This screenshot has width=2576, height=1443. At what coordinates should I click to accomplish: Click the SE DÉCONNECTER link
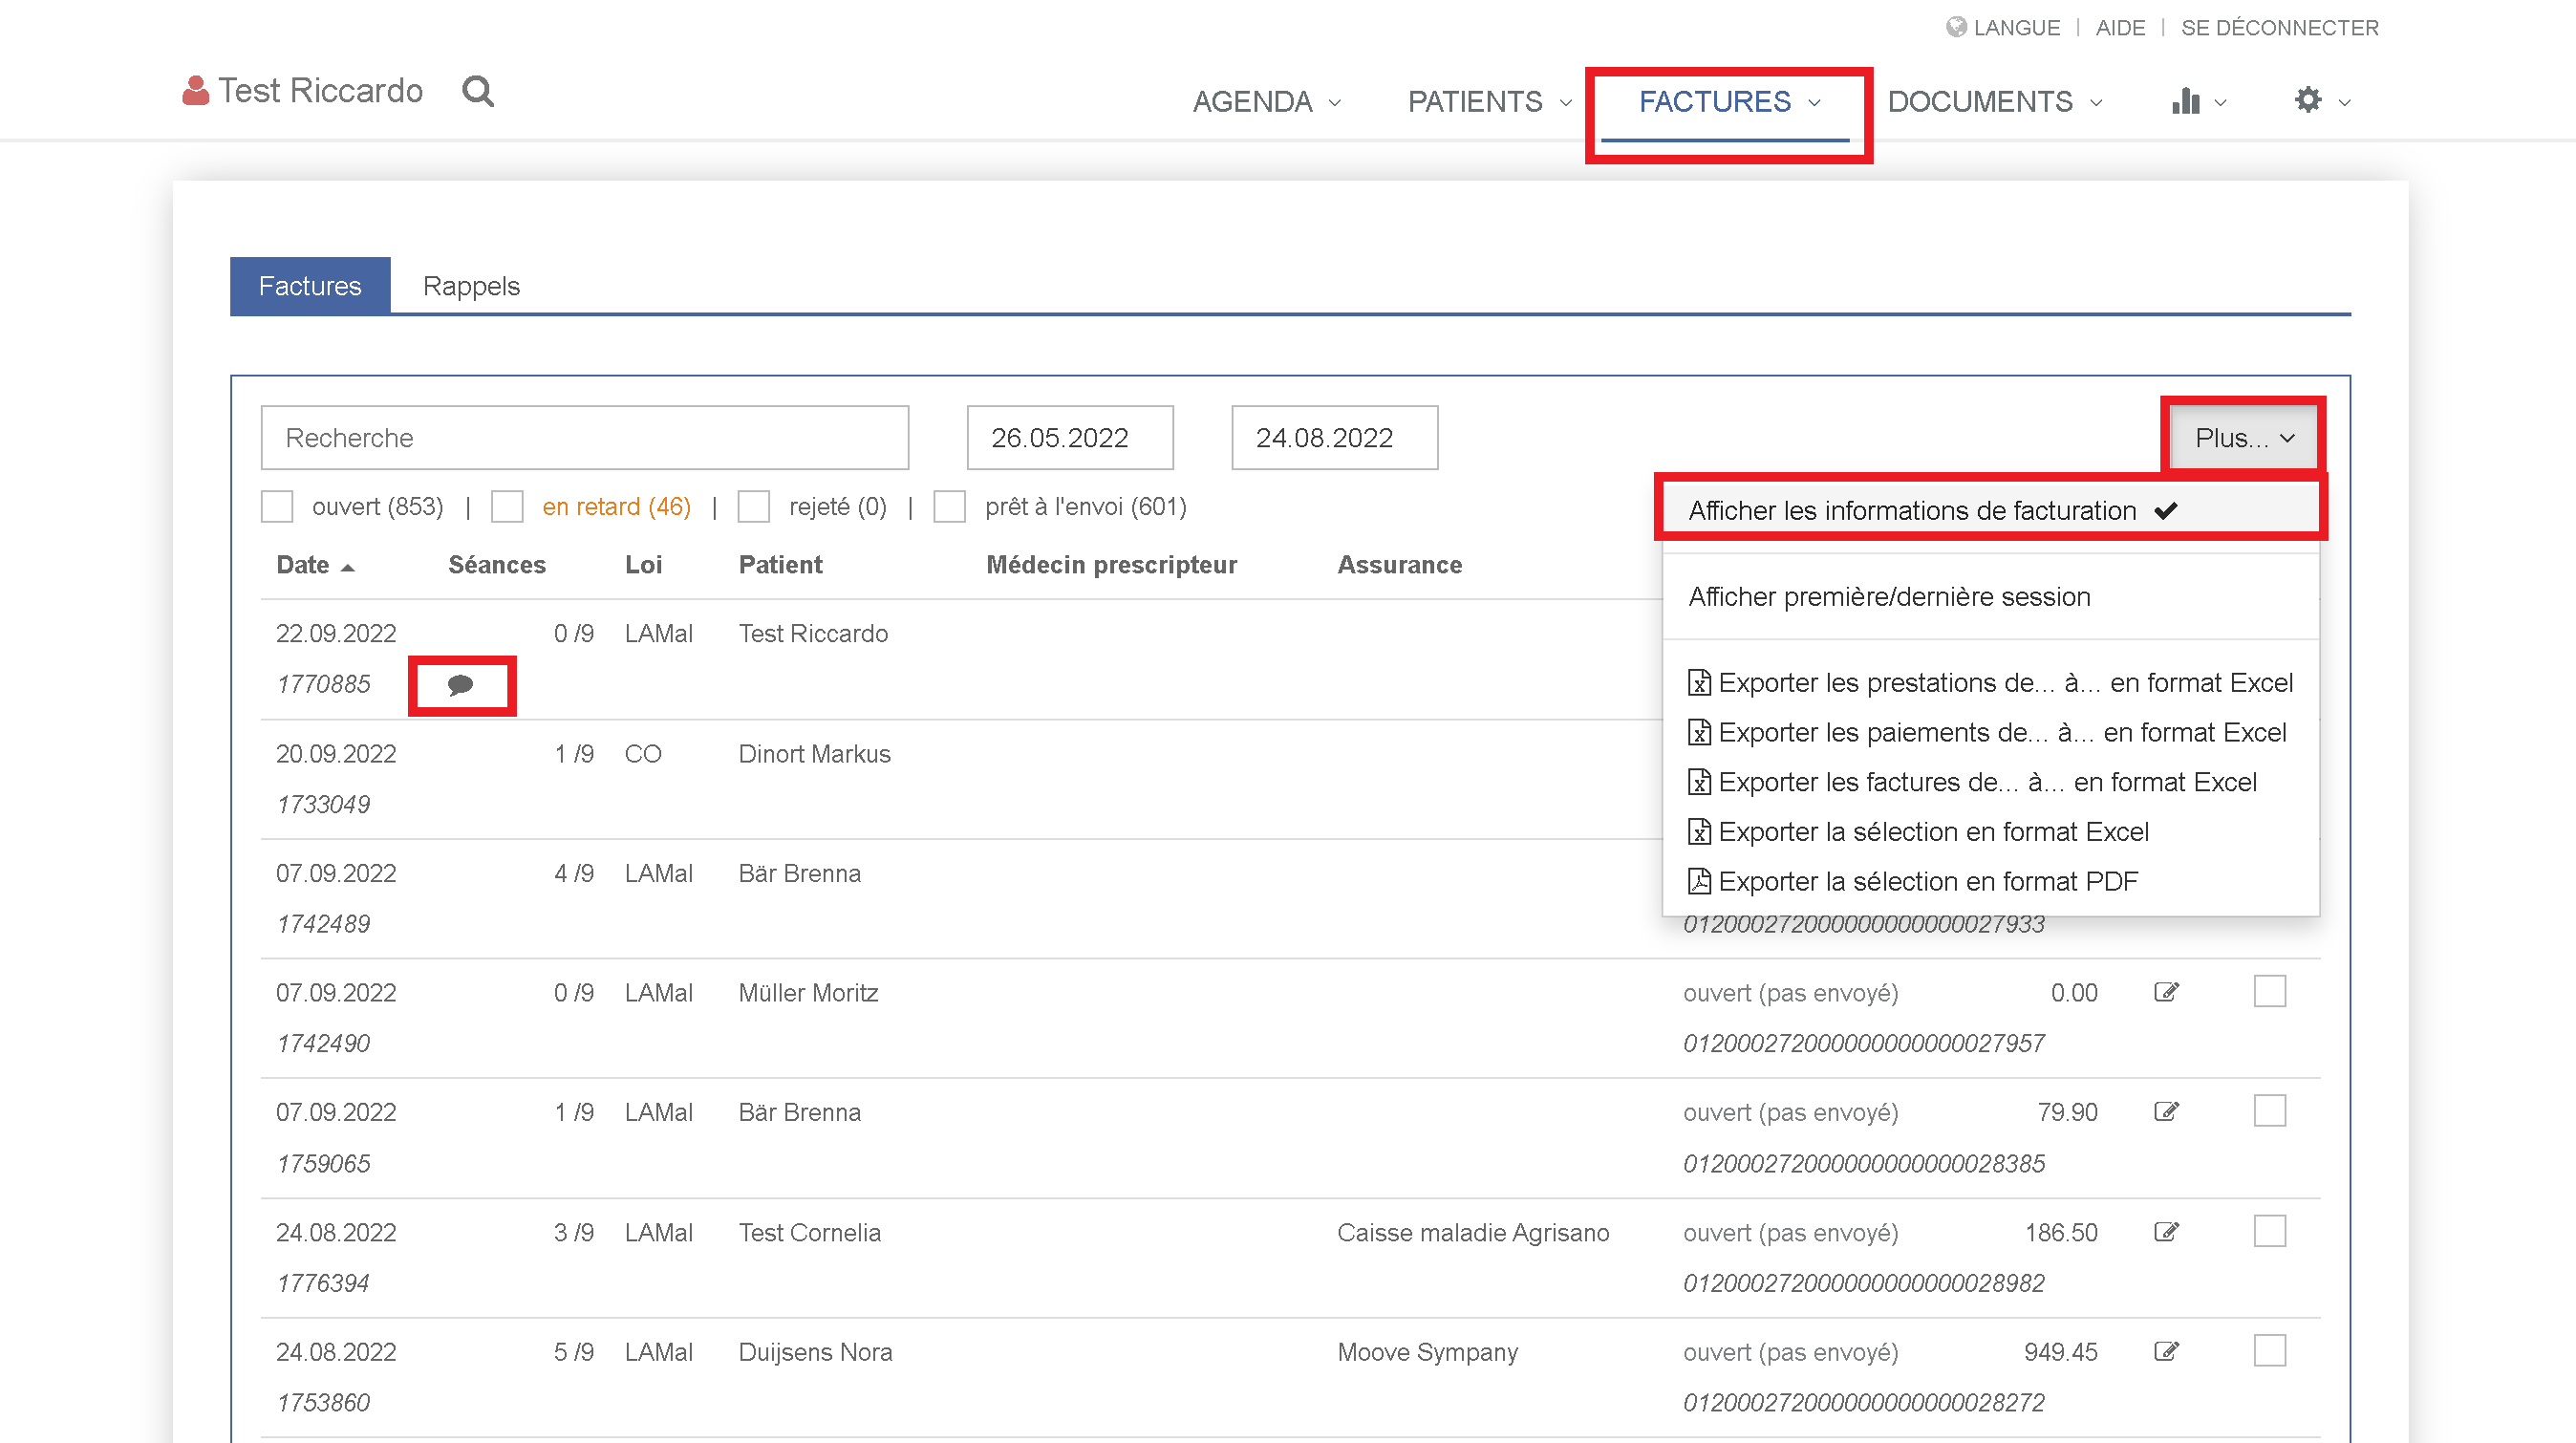tap(2279, 27)
